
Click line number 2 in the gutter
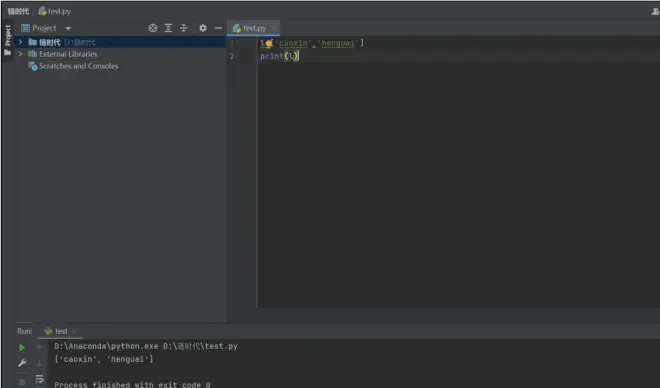coord(232,56)
